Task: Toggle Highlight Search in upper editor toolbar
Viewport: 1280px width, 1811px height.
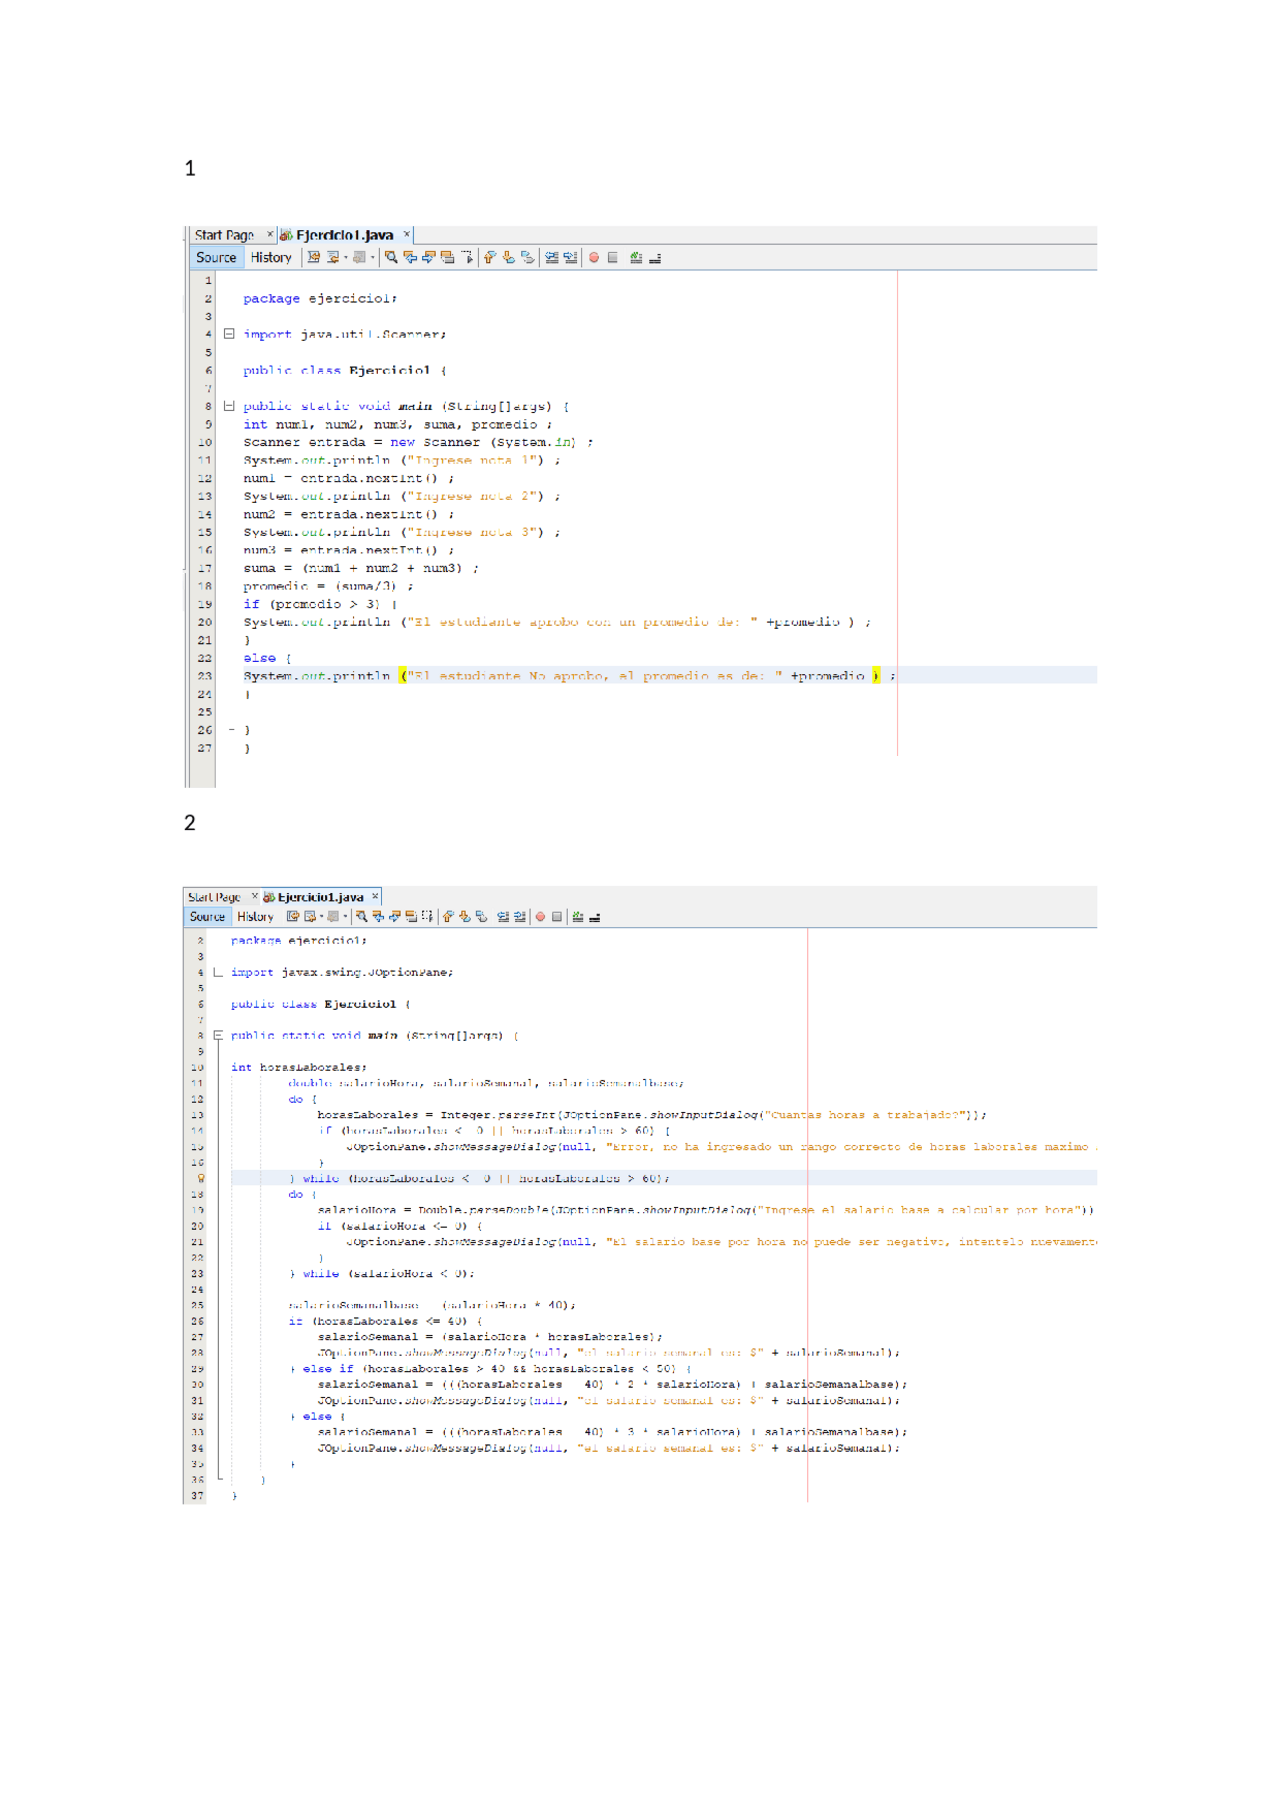Action: point(448,258)
